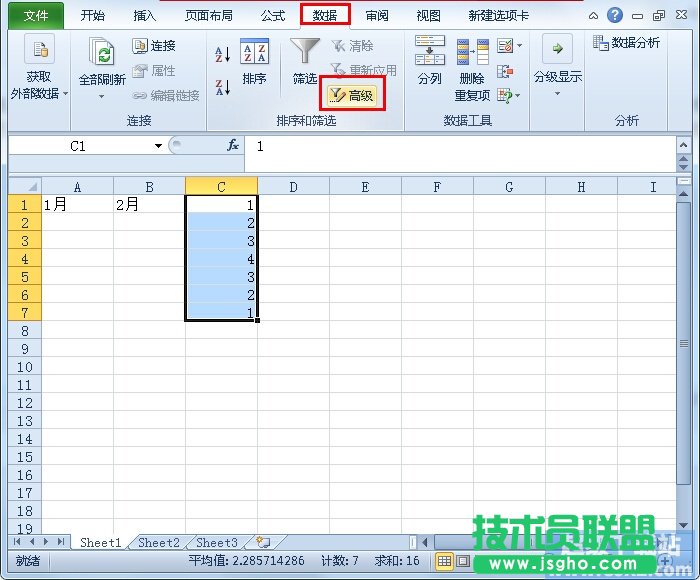The height and width of the screenshot is (580, 700).
Task: Clear filter (清除) button
Action: pyautogui.click(x=352, y=46)
